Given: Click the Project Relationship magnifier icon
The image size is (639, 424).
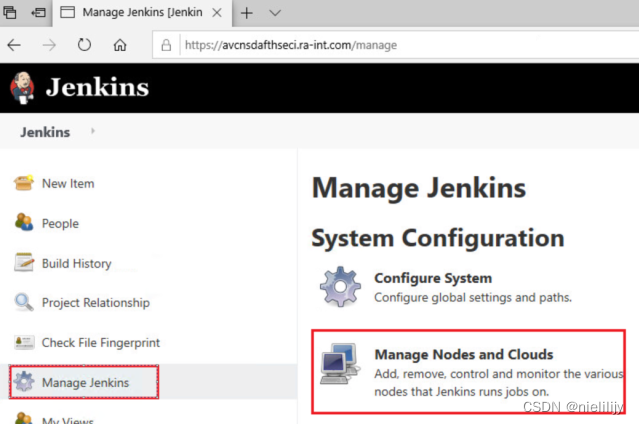Looking at the screenshot, I should tap(24, 302).
